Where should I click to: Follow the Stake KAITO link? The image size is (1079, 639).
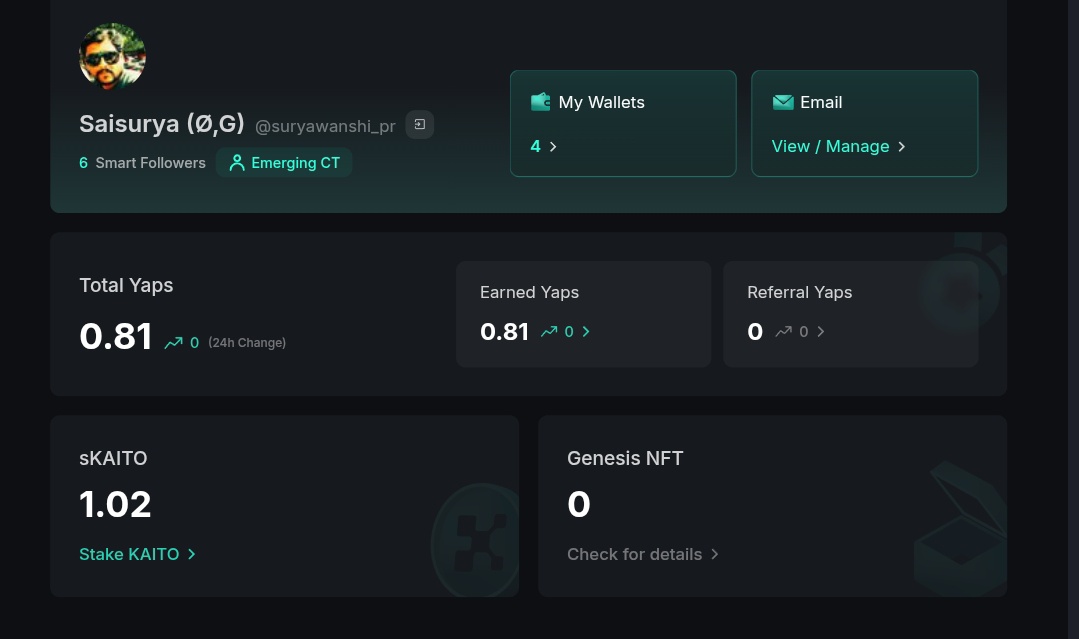point(129,554)
